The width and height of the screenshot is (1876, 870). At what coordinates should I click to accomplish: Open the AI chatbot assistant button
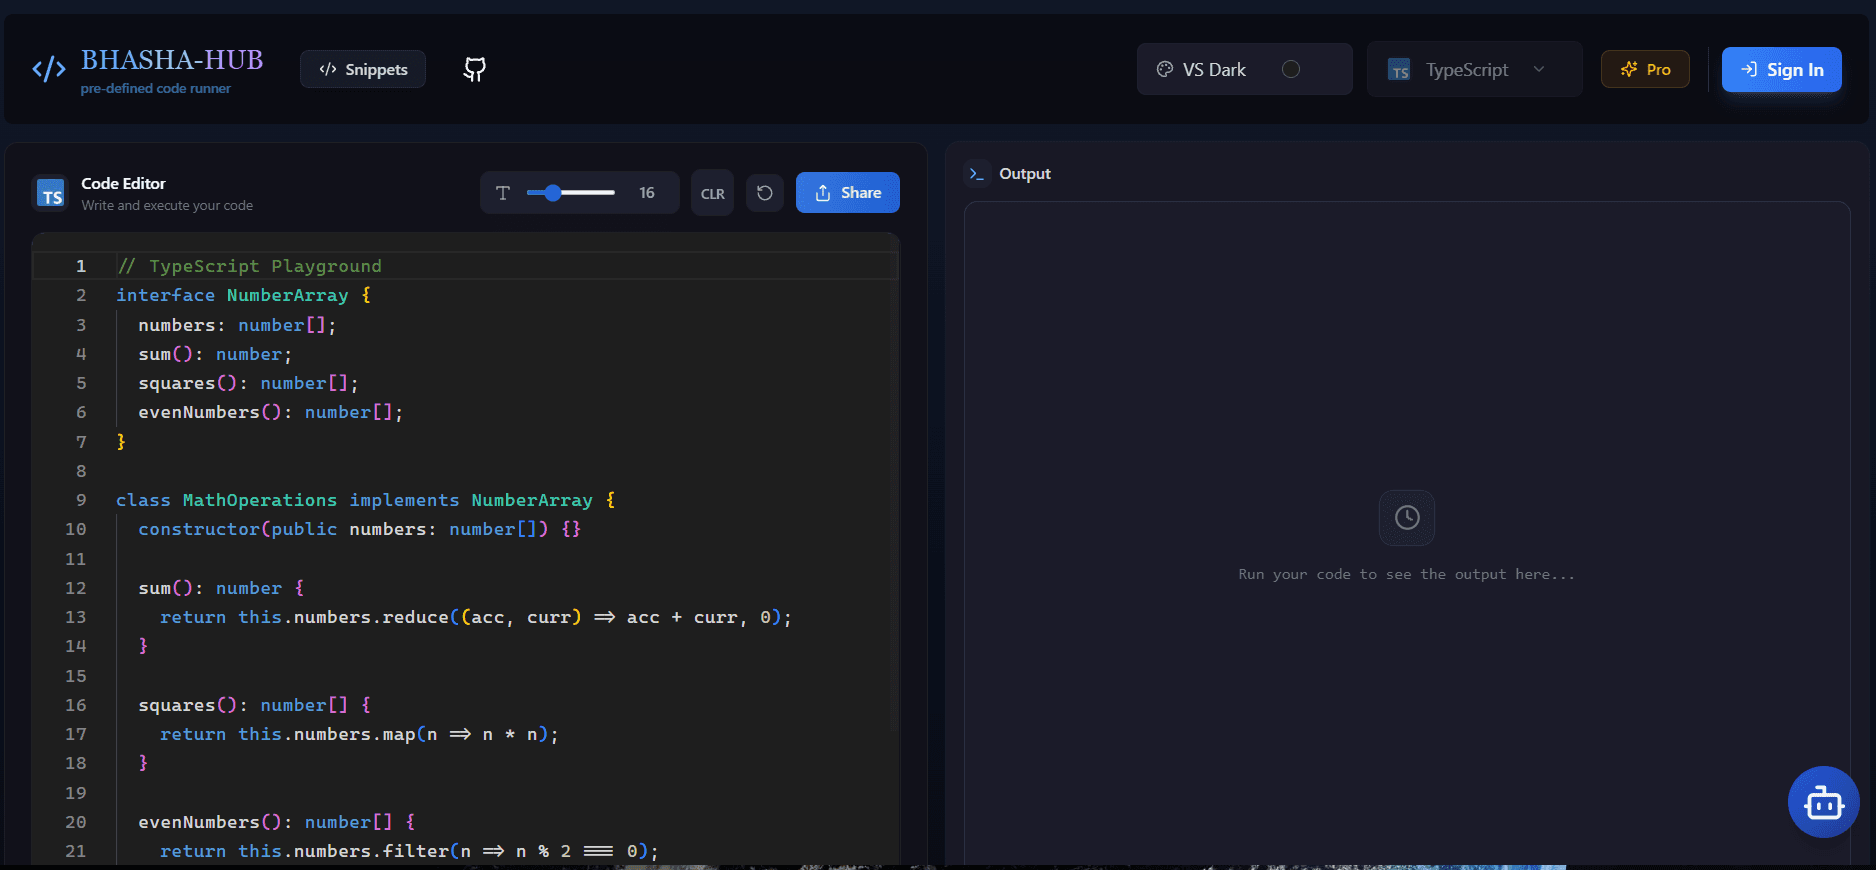[x=1823, y=802]
